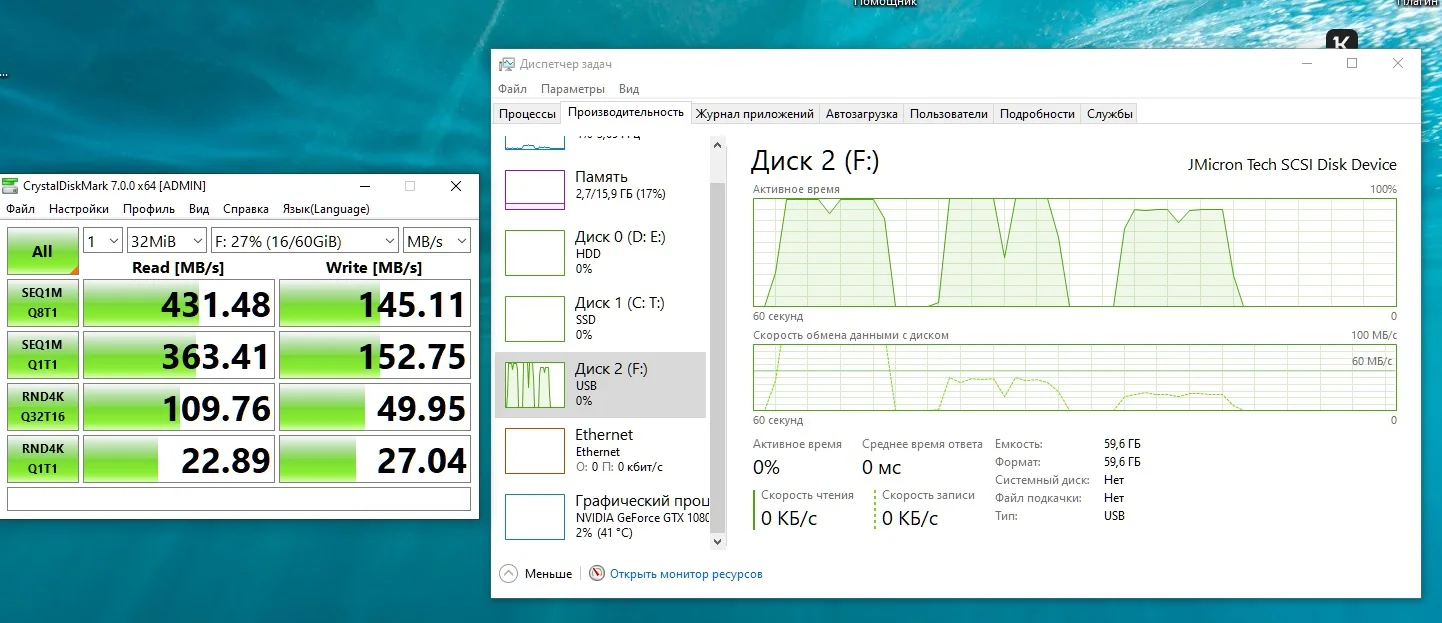Click the performance list scrollbar down arrow
The width and height of the screenshot is (1442, 623).
tap(717, 540)
